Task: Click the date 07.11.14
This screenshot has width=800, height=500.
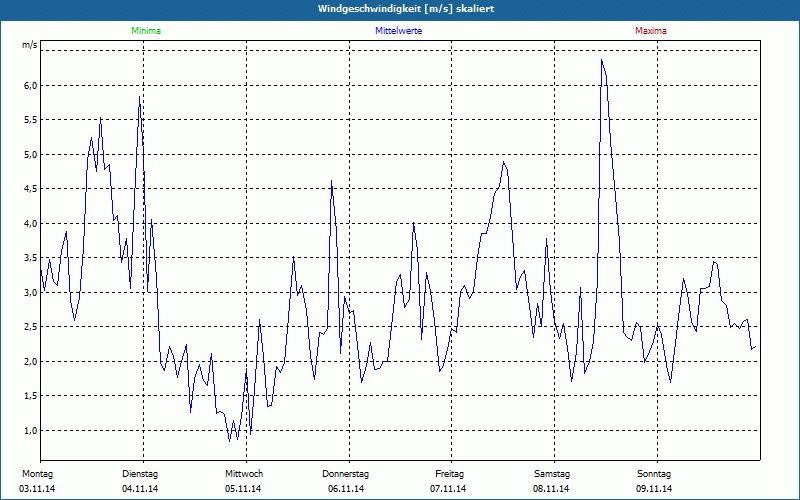Action: (x=448, y=489)
